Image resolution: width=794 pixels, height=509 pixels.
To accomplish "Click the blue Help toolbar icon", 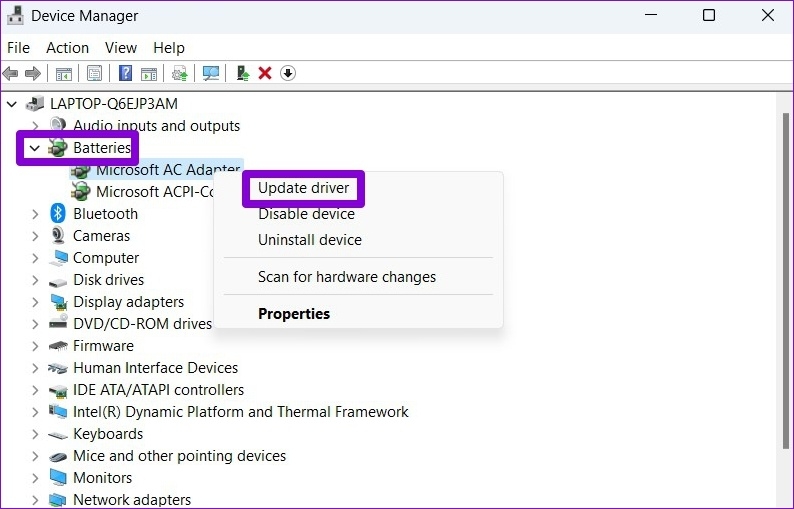I will point(126,73).
